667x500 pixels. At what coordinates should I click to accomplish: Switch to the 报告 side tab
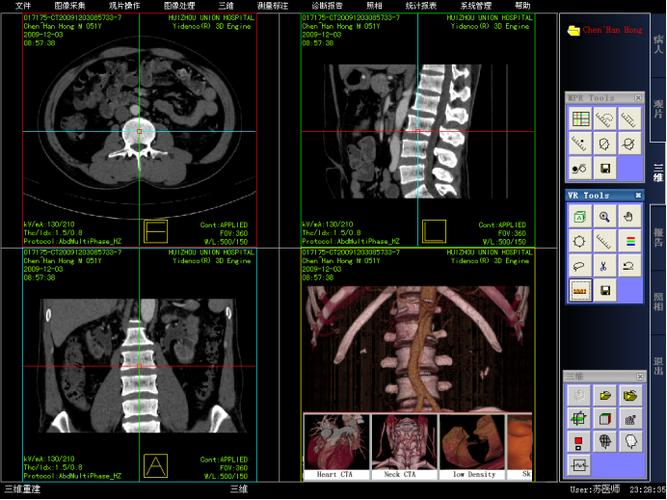tap(658, 237)
